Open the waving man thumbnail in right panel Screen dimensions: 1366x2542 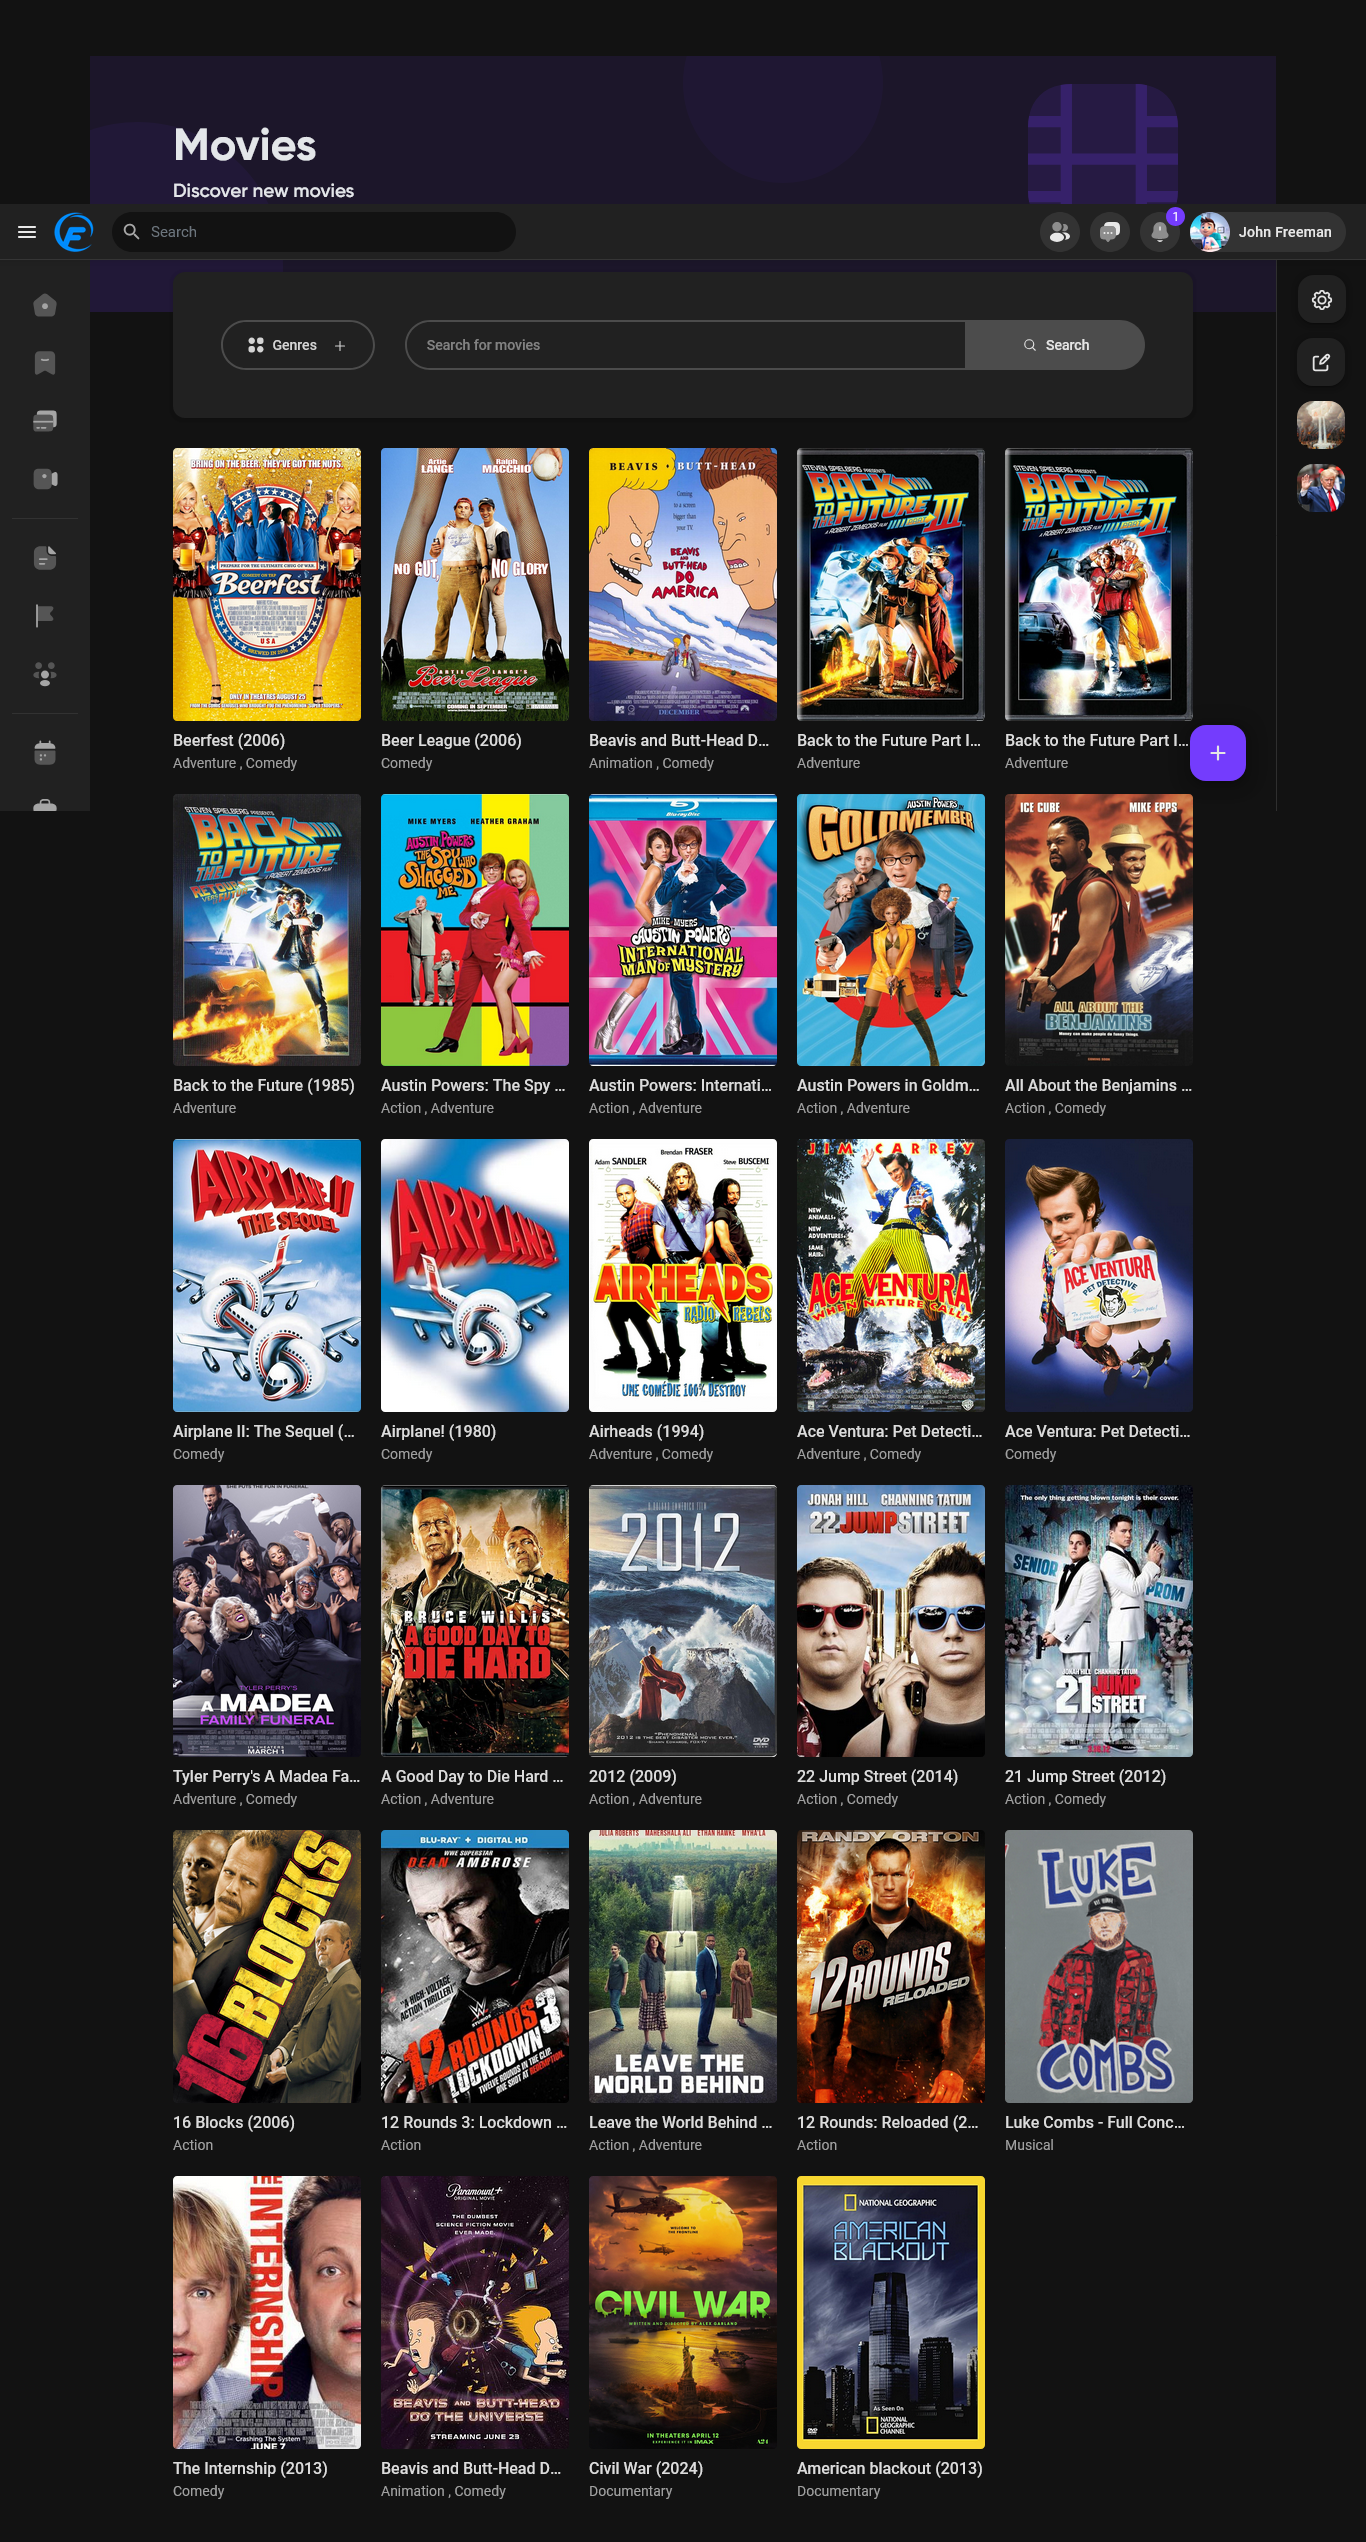[1321, 488]
